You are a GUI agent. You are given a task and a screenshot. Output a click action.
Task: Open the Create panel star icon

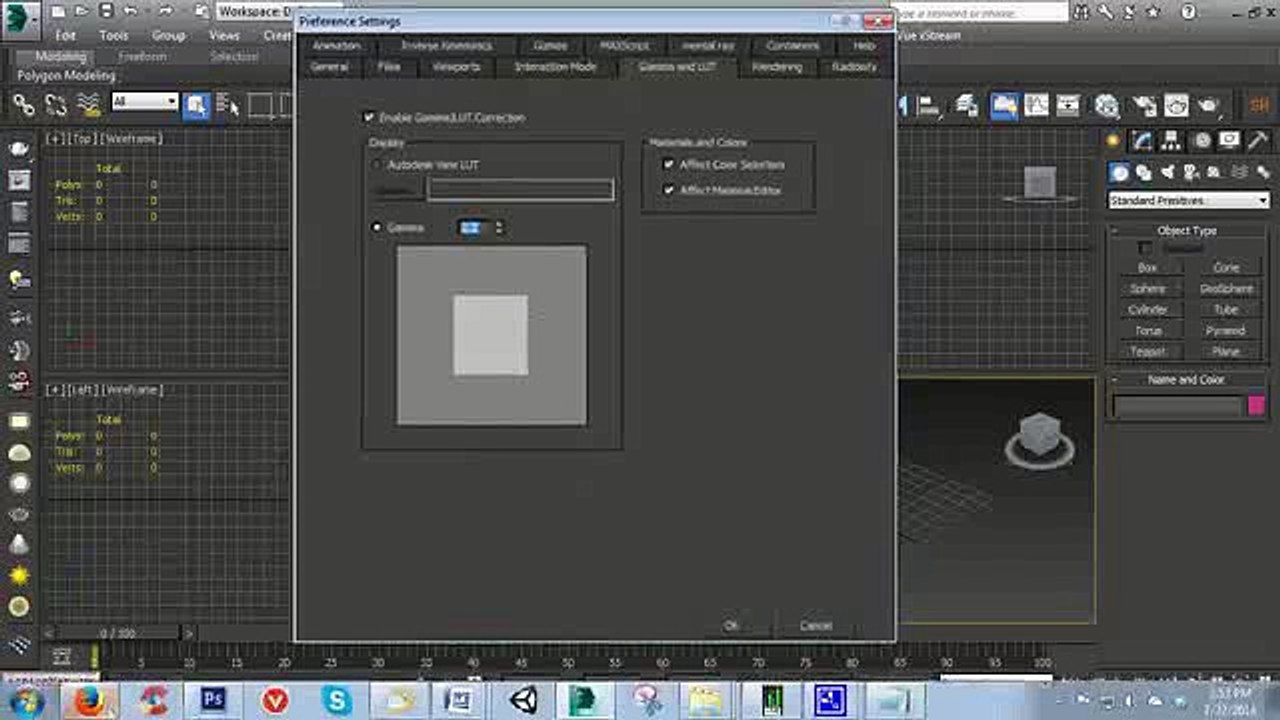click(1113, 141)
